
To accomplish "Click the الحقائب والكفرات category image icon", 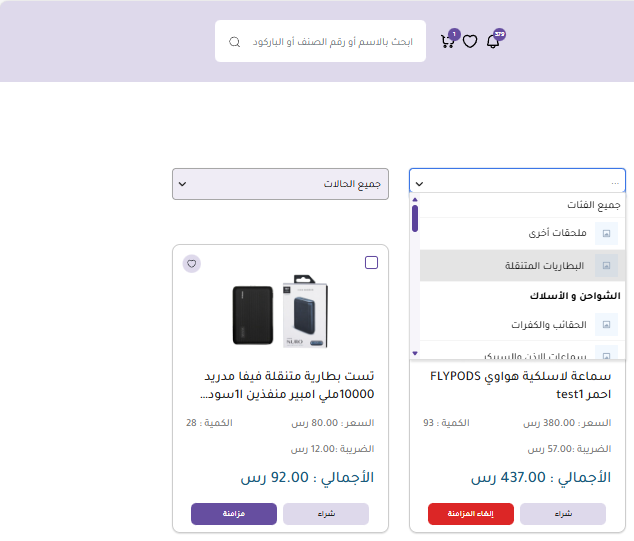I will click(606, 325).
